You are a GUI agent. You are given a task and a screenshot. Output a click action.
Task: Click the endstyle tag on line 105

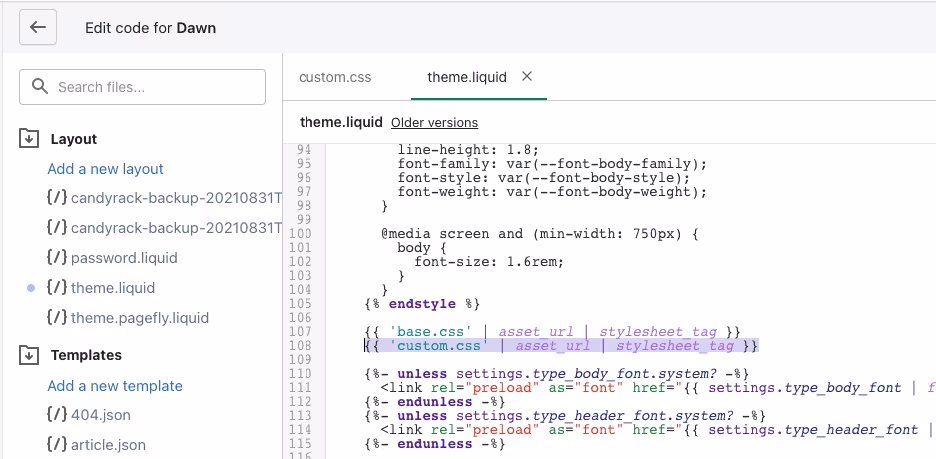422,304
